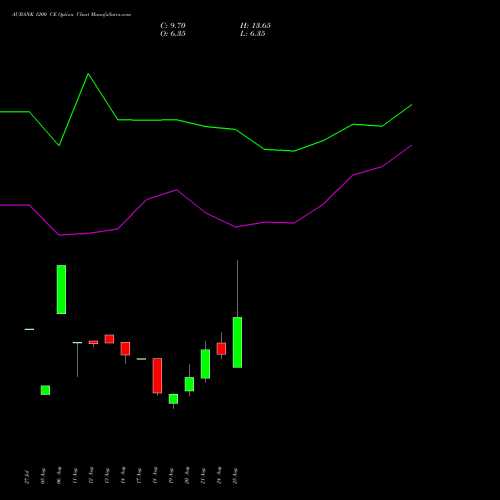Screen dimensions: 500x500
Task: Select the high value H: 13.65
Action: [x=255, y=26]
